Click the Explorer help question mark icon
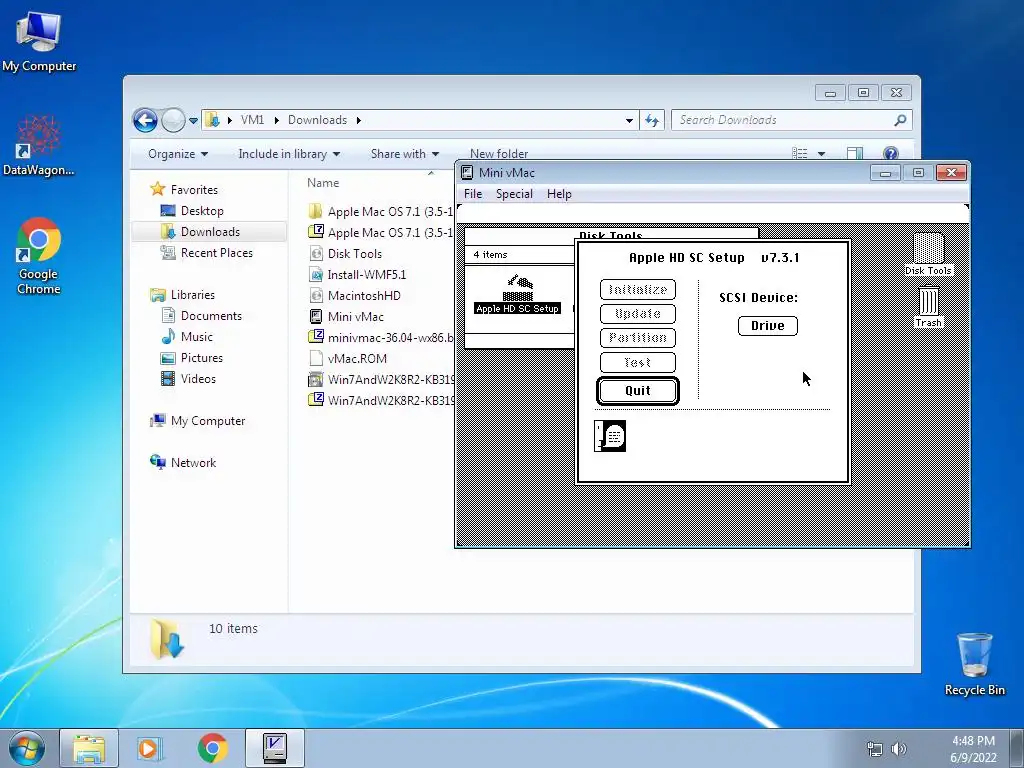1024x768 pixels. [890, 153]
